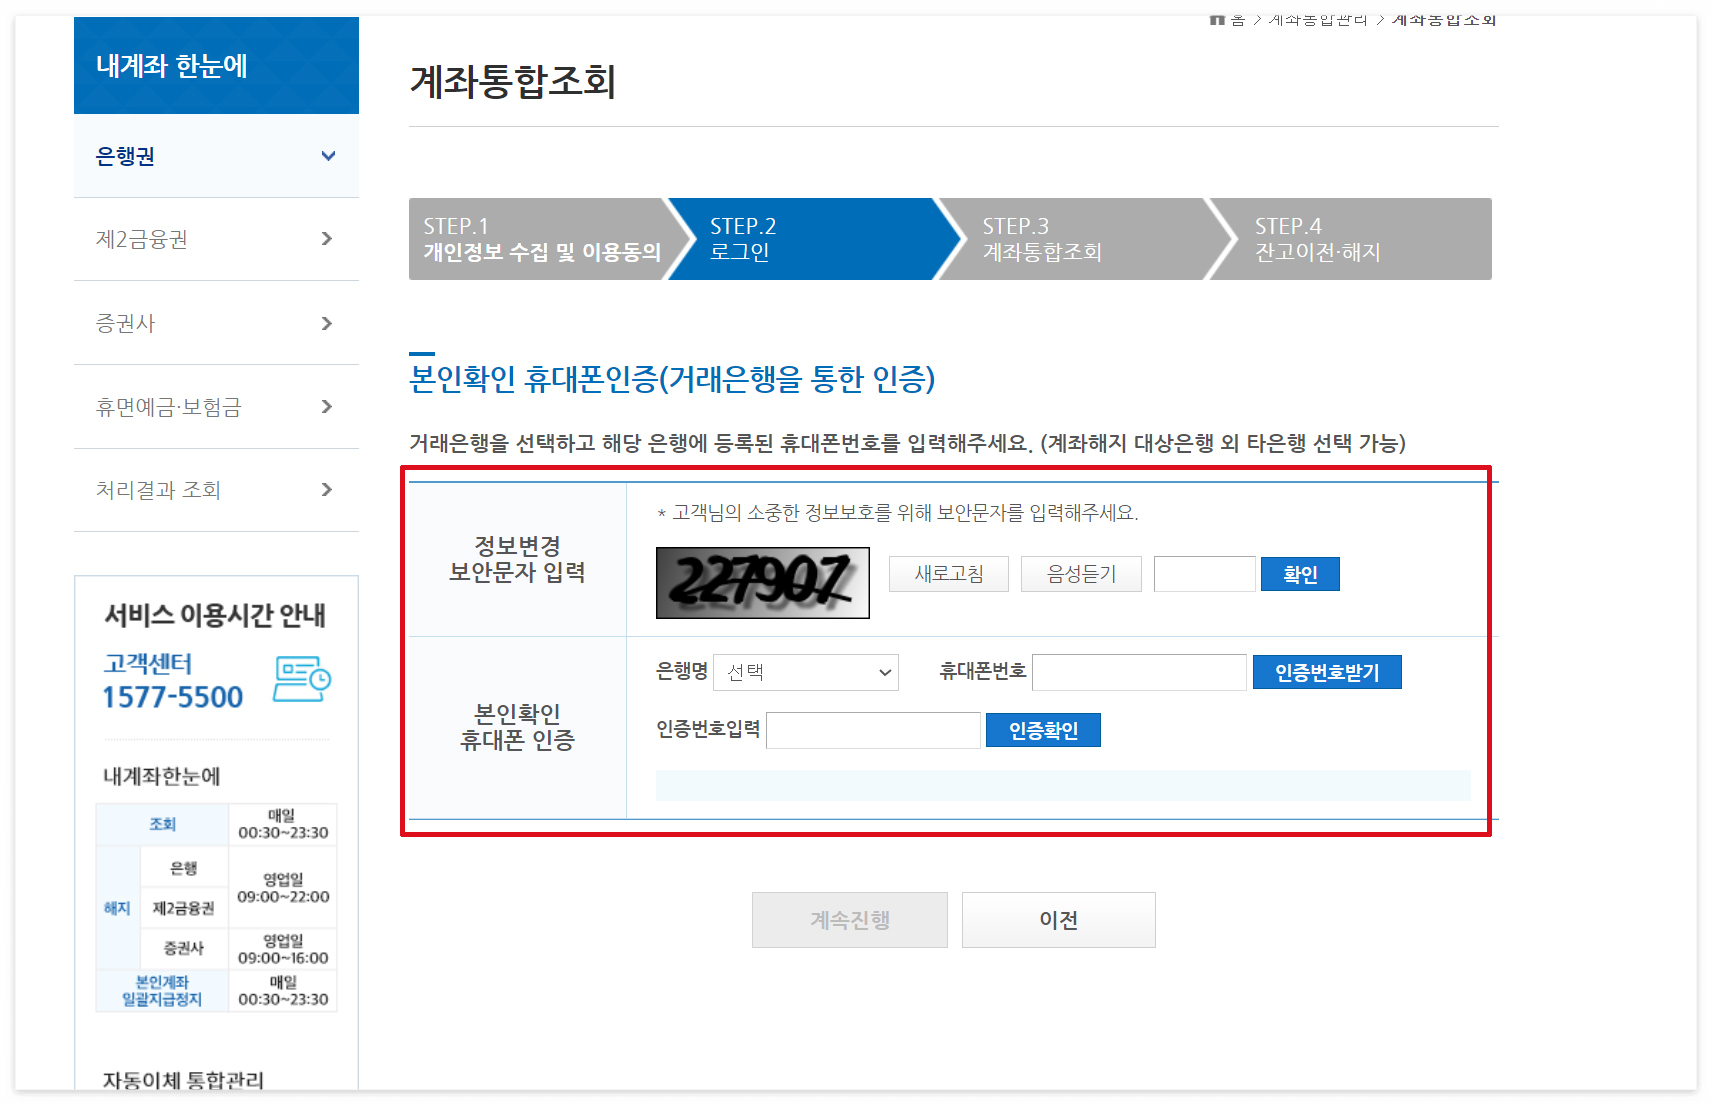The width and height of the screenshot is (1712, 1105).
Task: Click the 확인 button to confirm captcha
Action: [1300, 573]
